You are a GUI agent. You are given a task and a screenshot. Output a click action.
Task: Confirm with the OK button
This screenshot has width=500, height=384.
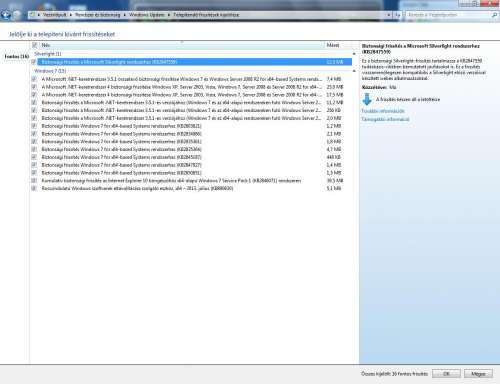tap(446, 374)
